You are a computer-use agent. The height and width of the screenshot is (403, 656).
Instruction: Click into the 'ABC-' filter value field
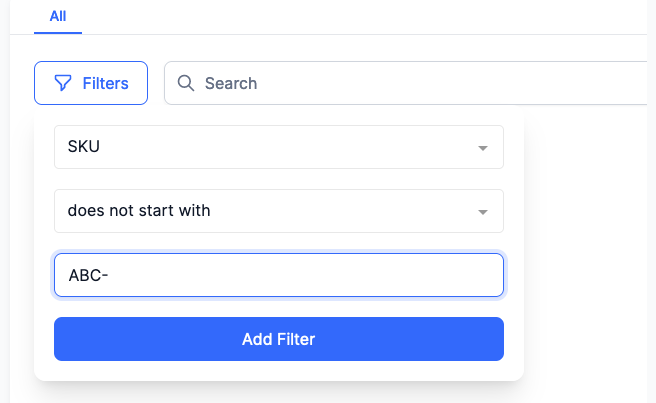(279, 275)
